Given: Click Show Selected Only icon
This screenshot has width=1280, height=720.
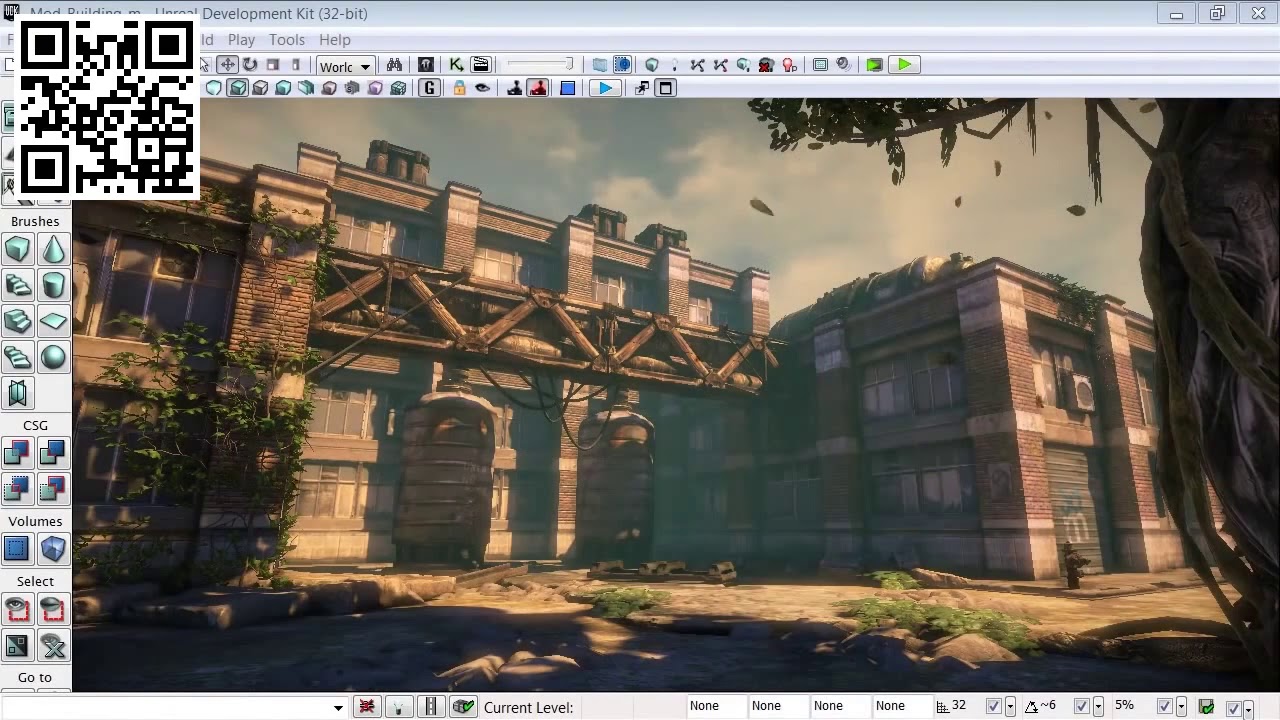Looking at the screenshot, I should tap(18, 609).
